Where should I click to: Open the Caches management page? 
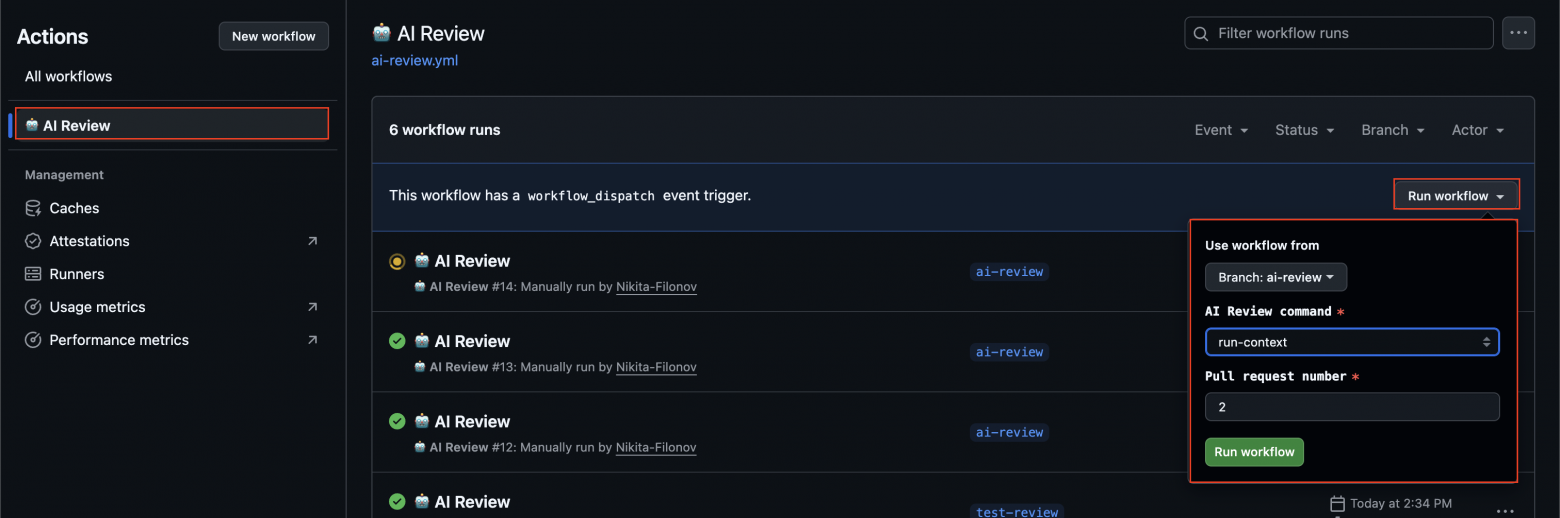coord(74,208)
